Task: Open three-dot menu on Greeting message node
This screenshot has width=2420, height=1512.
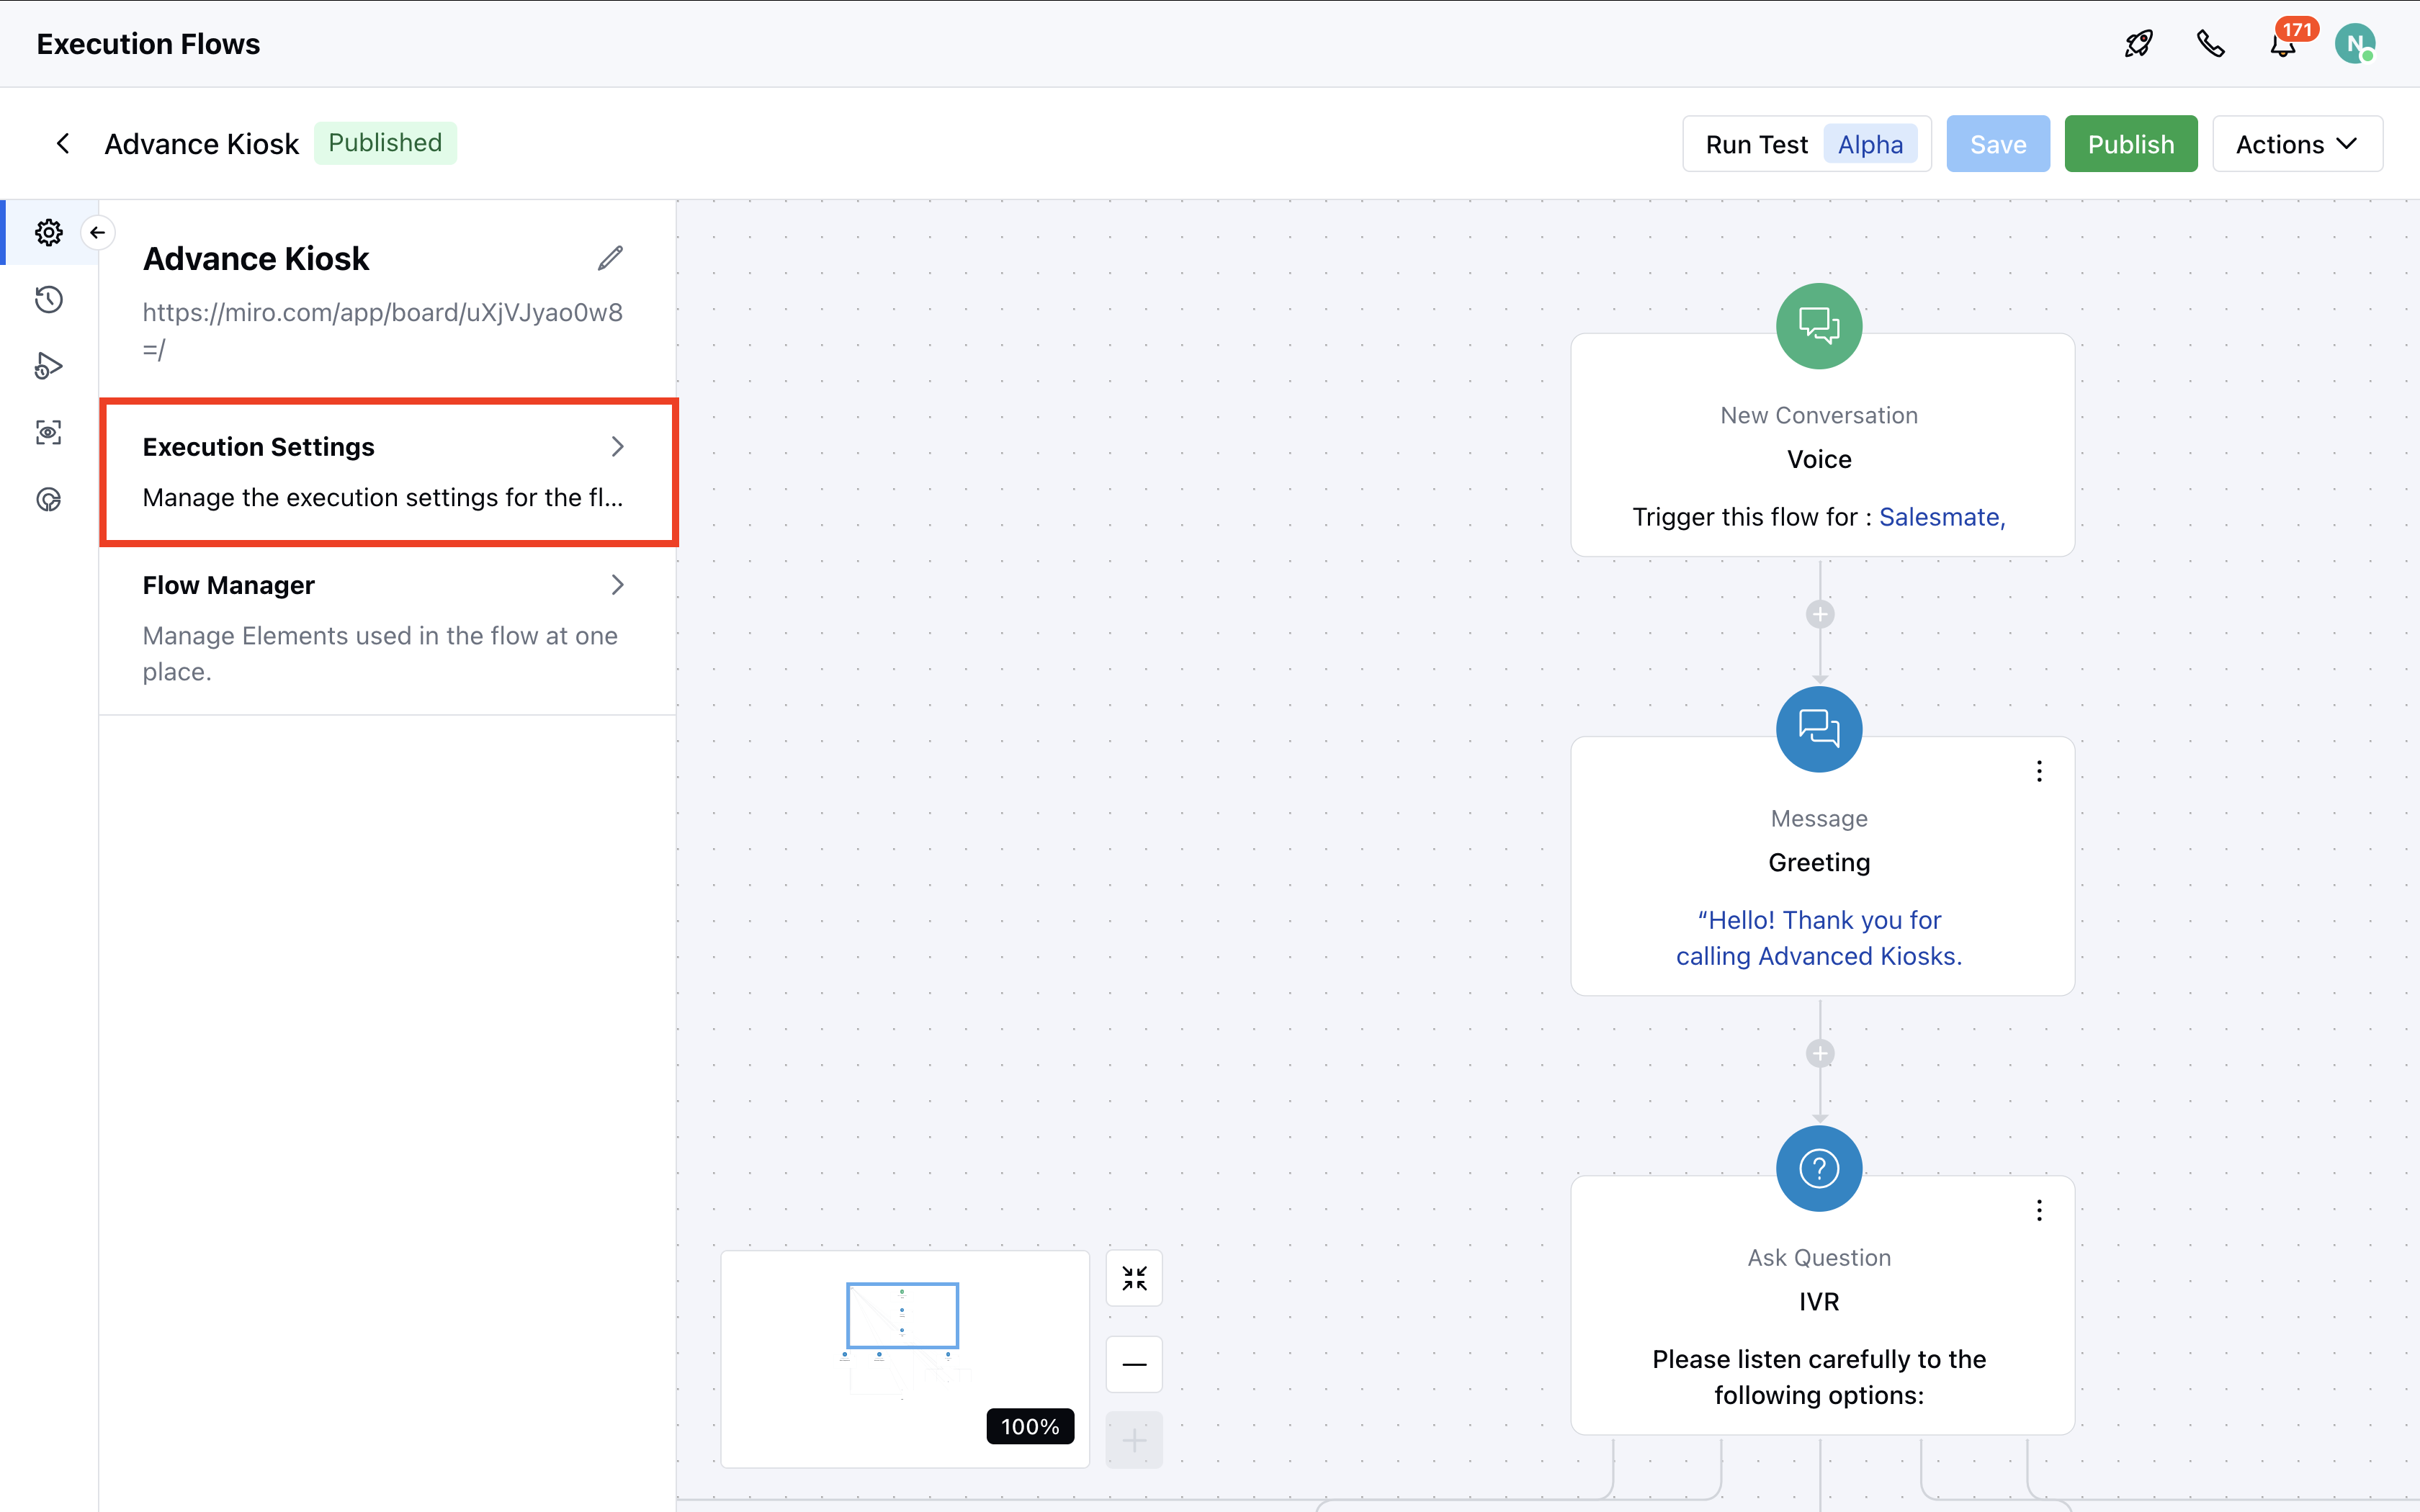Action: [2039, 771]
